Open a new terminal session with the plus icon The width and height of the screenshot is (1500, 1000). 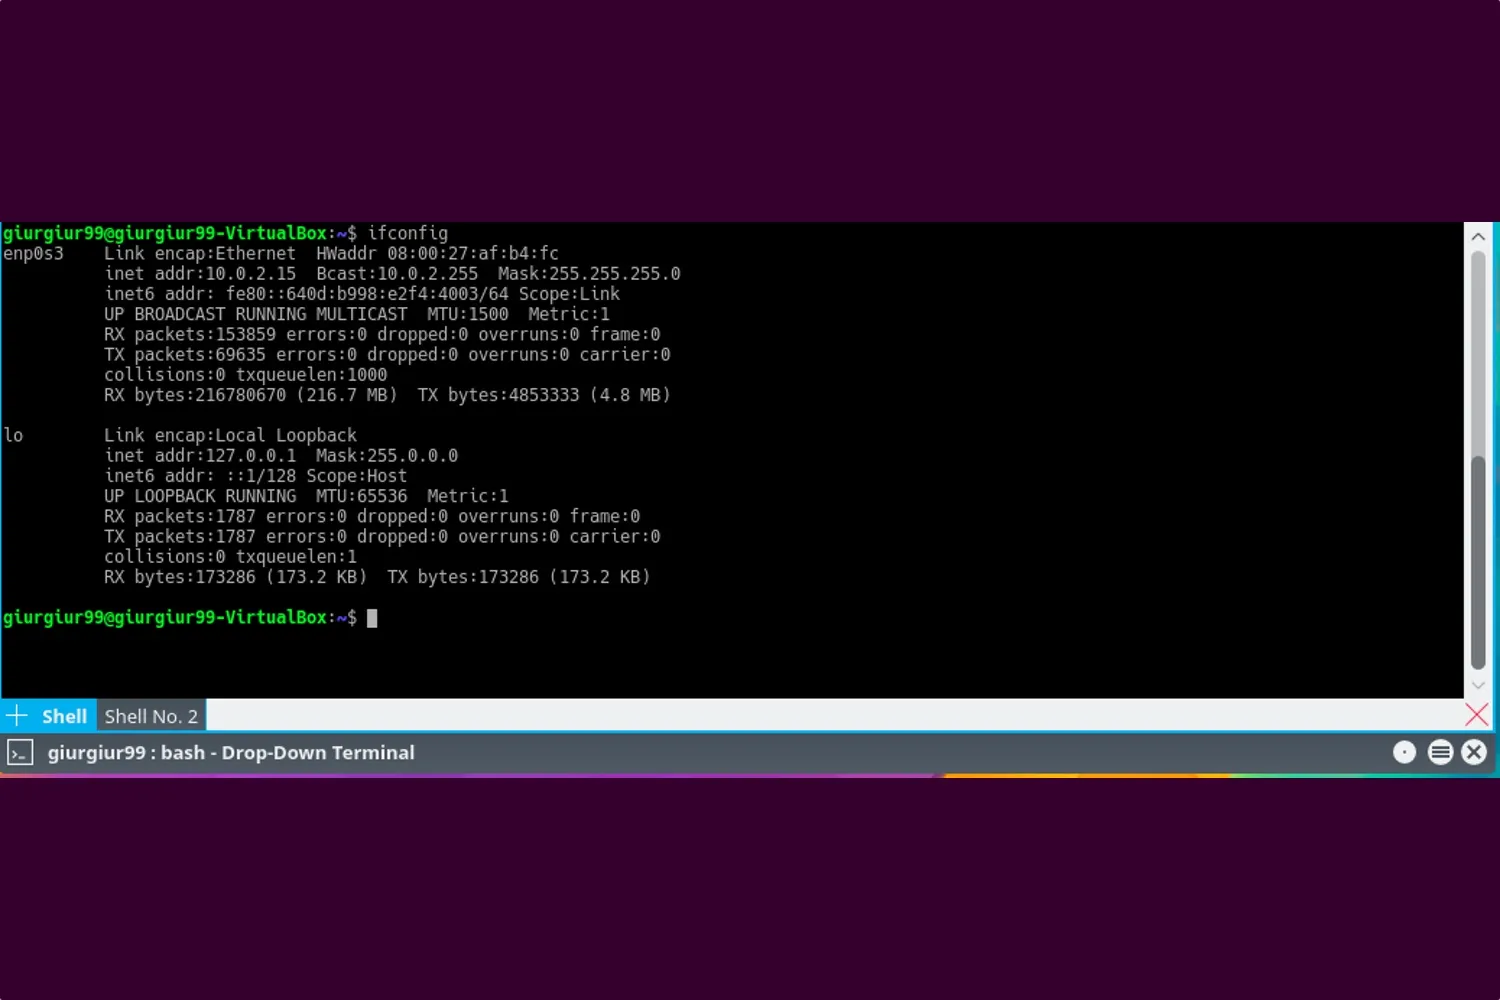16,715
